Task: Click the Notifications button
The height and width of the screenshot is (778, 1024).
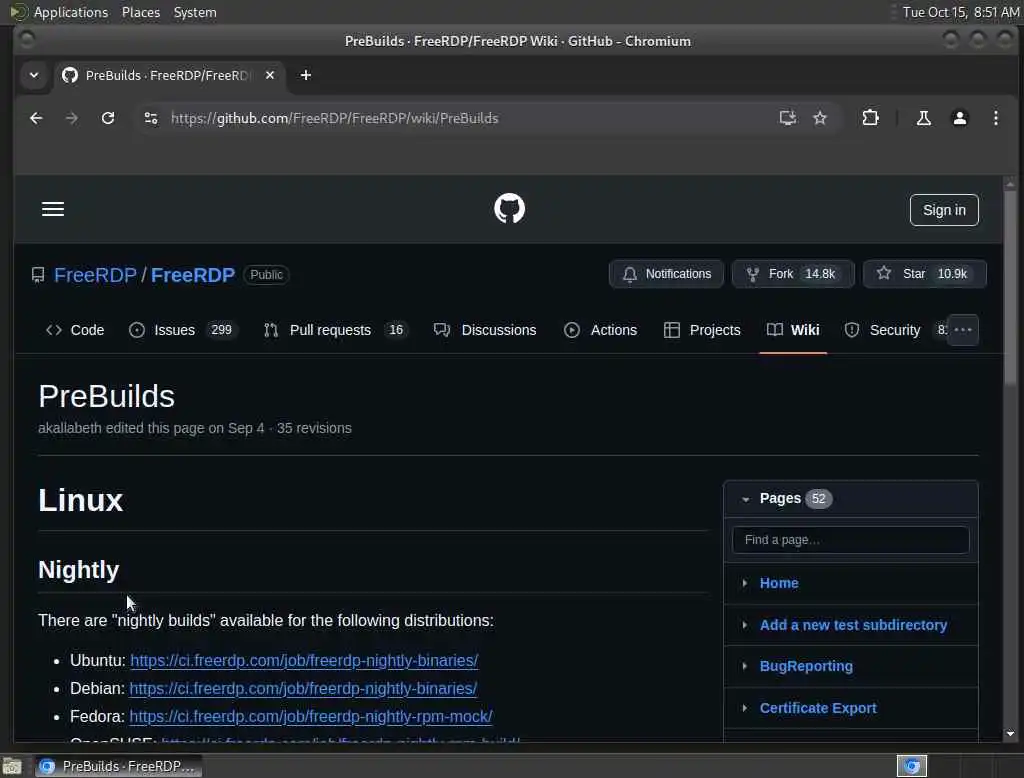Action: point(666,274)
